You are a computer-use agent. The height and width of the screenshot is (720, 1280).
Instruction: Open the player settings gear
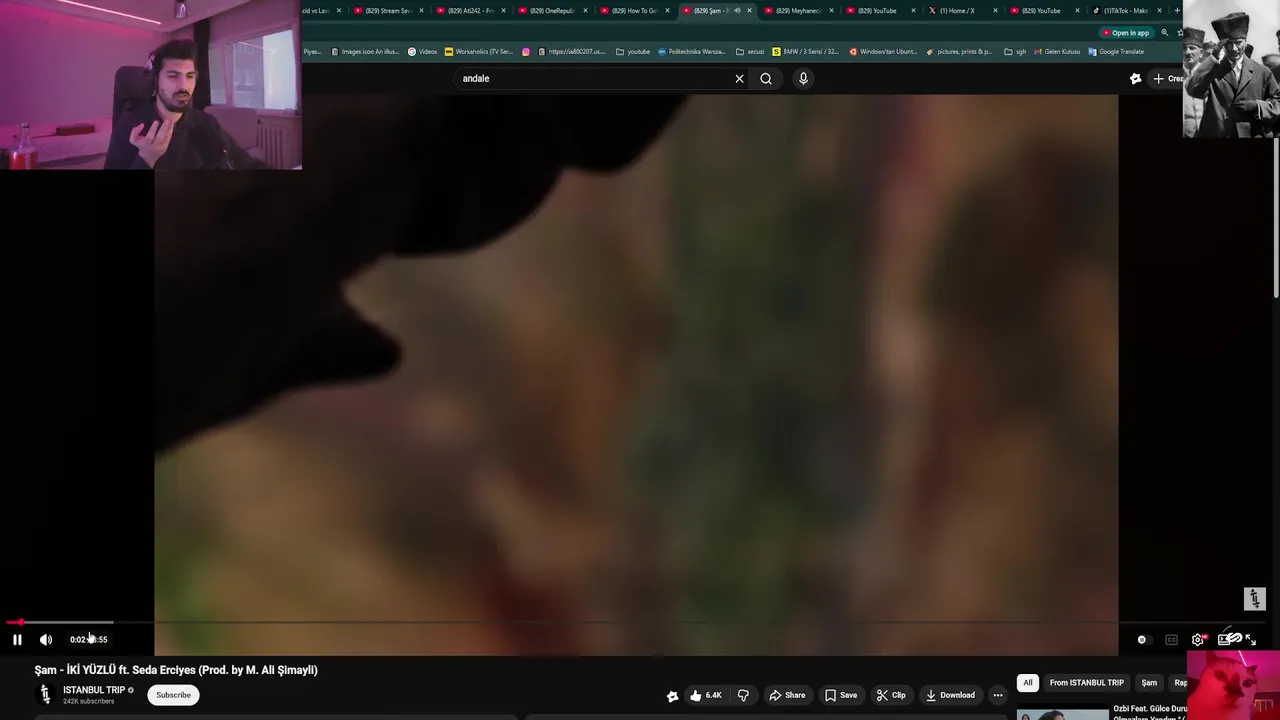click(1198, 640)
